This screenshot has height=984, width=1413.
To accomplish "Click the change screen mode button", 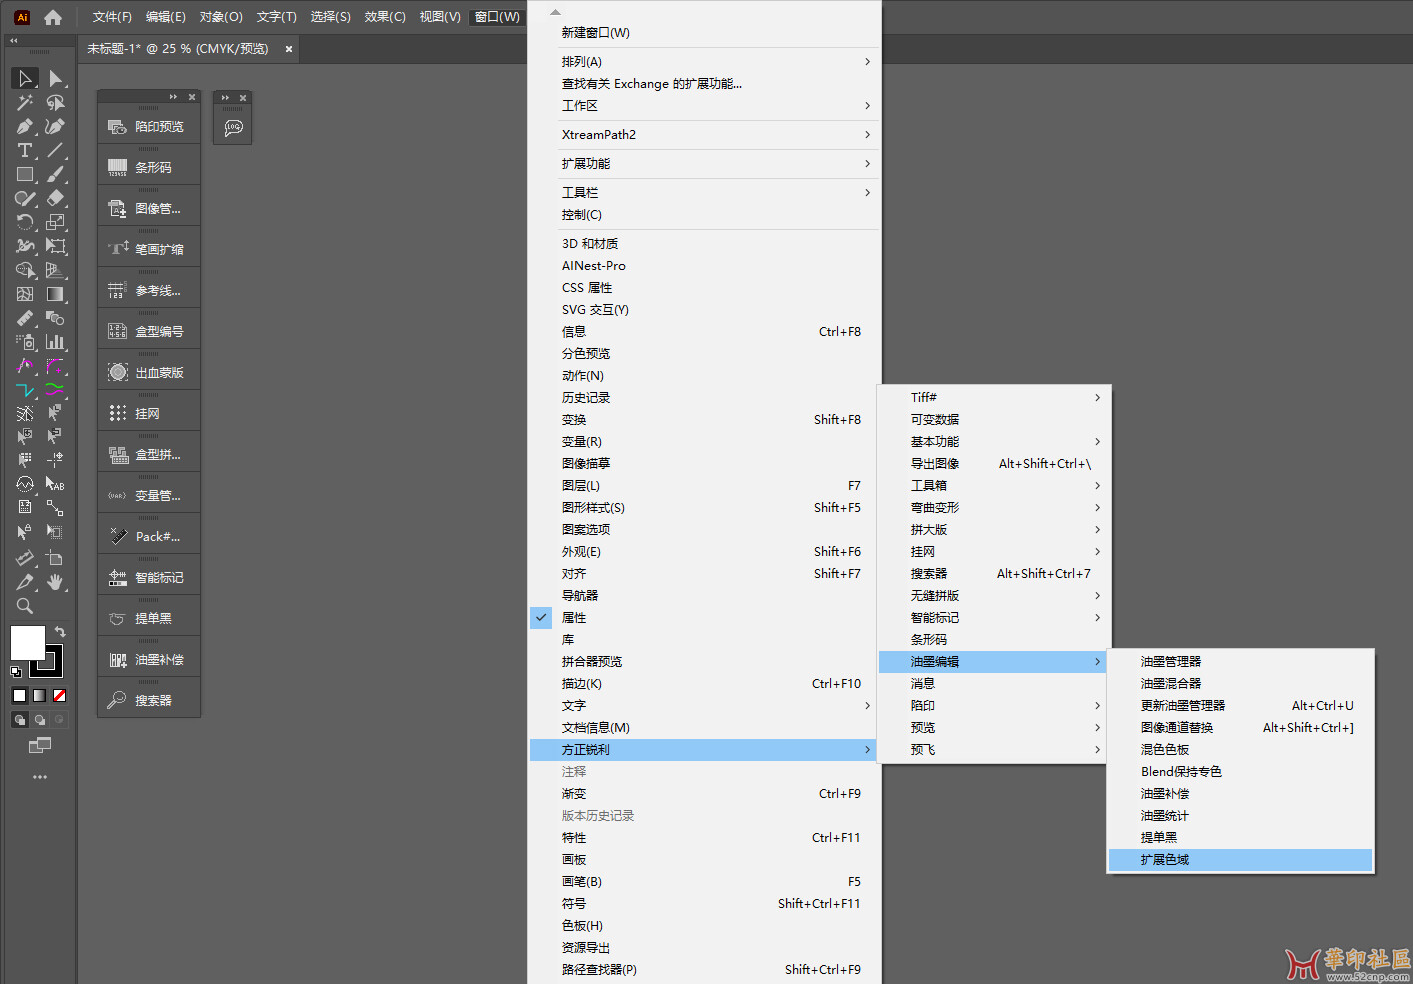I will tap(40, 745).
